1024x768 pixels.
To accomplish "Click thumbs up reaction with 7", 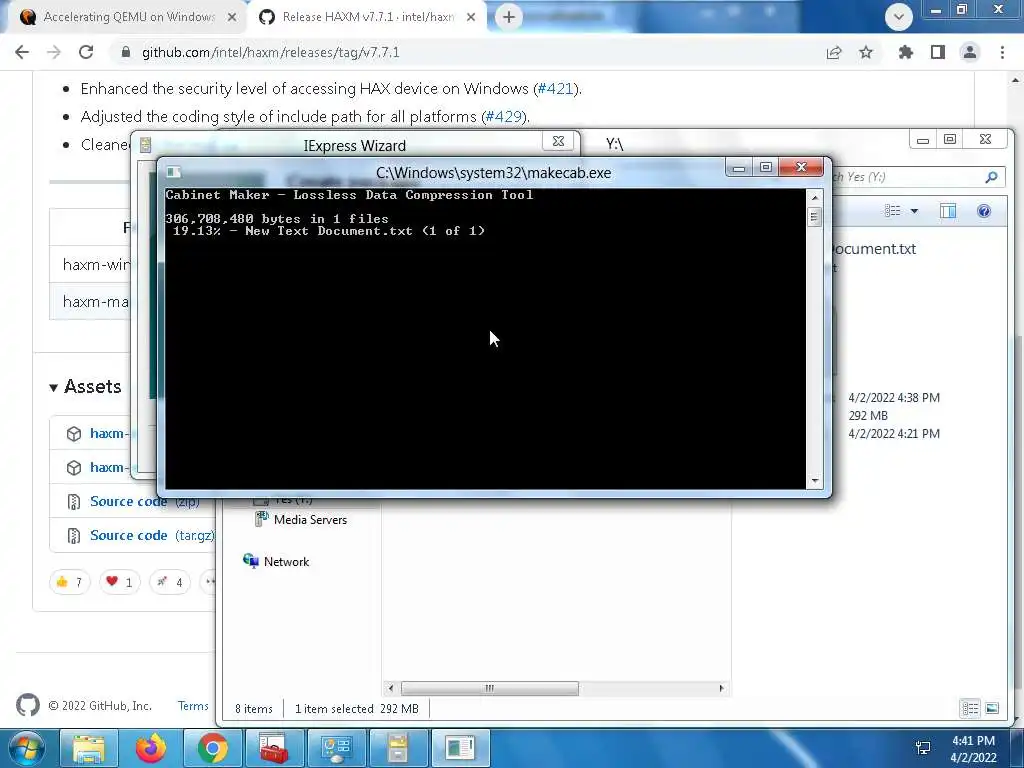I will click(69, 582).
